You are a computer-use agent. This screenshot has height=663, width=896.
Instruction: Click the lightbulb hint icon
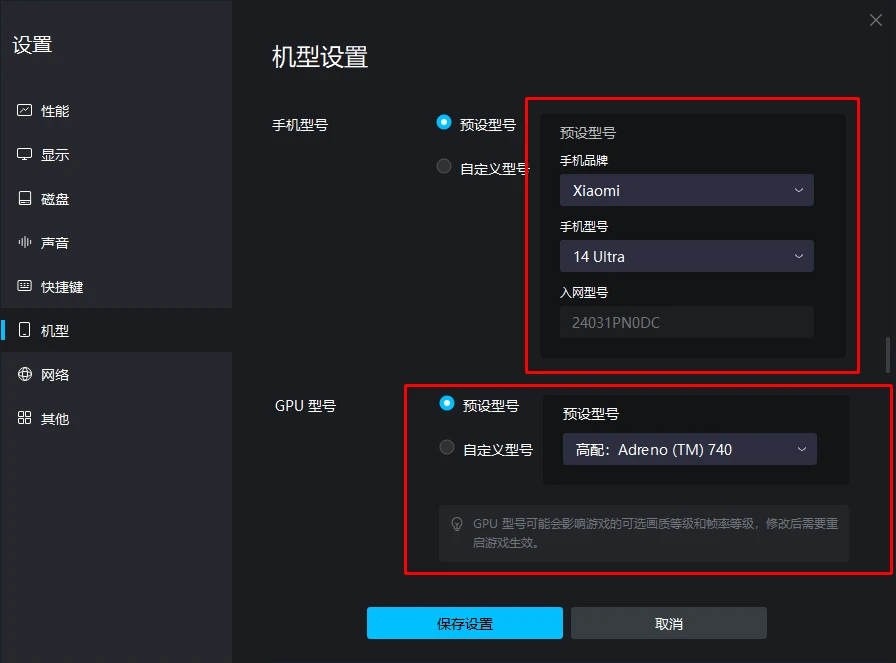pos(457,524)
